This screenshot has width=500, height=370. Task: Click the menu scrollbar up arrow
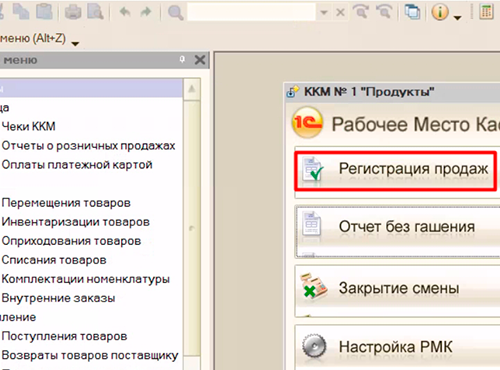[x=192, y=89]
